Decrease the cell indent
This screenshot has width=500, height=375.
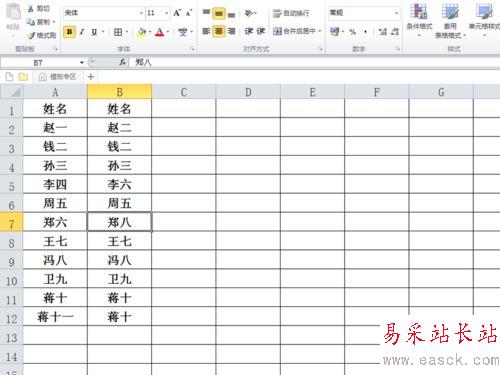point(249,31)
